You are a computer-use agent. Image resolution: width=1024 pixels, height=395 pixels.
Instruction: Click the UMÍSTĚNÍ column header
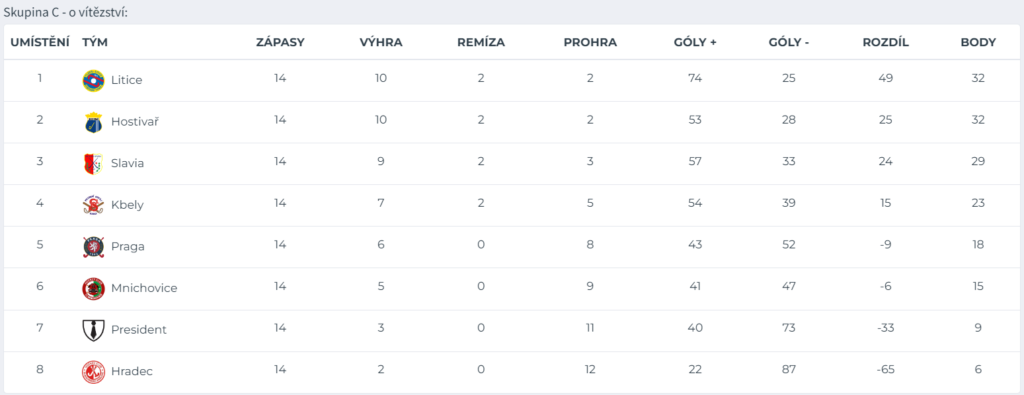tap(40, 42)
